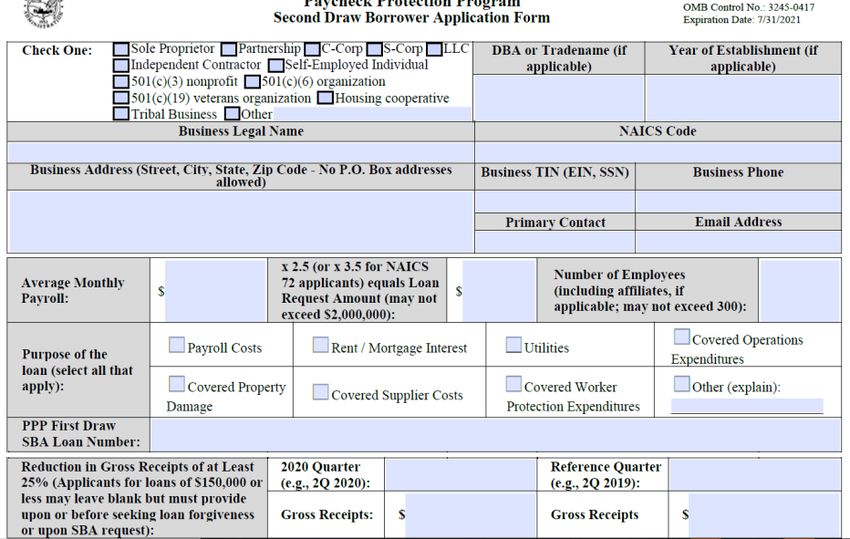850x539 pixels.
Task: Select the Utilities checkbox
Action: pos(513,346)
